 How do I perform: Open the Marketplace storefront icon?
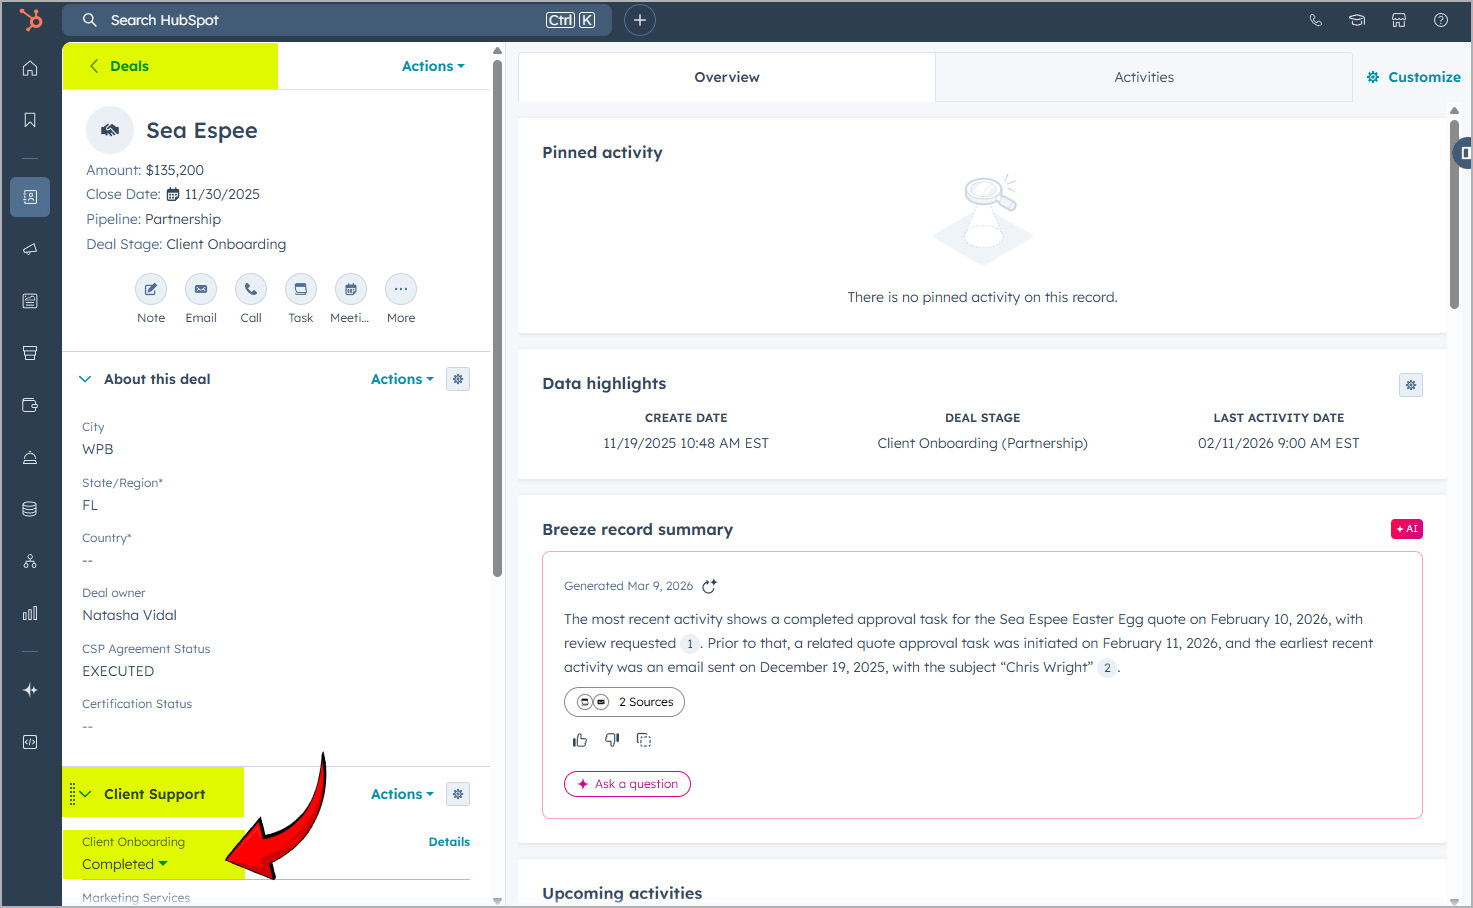click(x=1399, y=20)
